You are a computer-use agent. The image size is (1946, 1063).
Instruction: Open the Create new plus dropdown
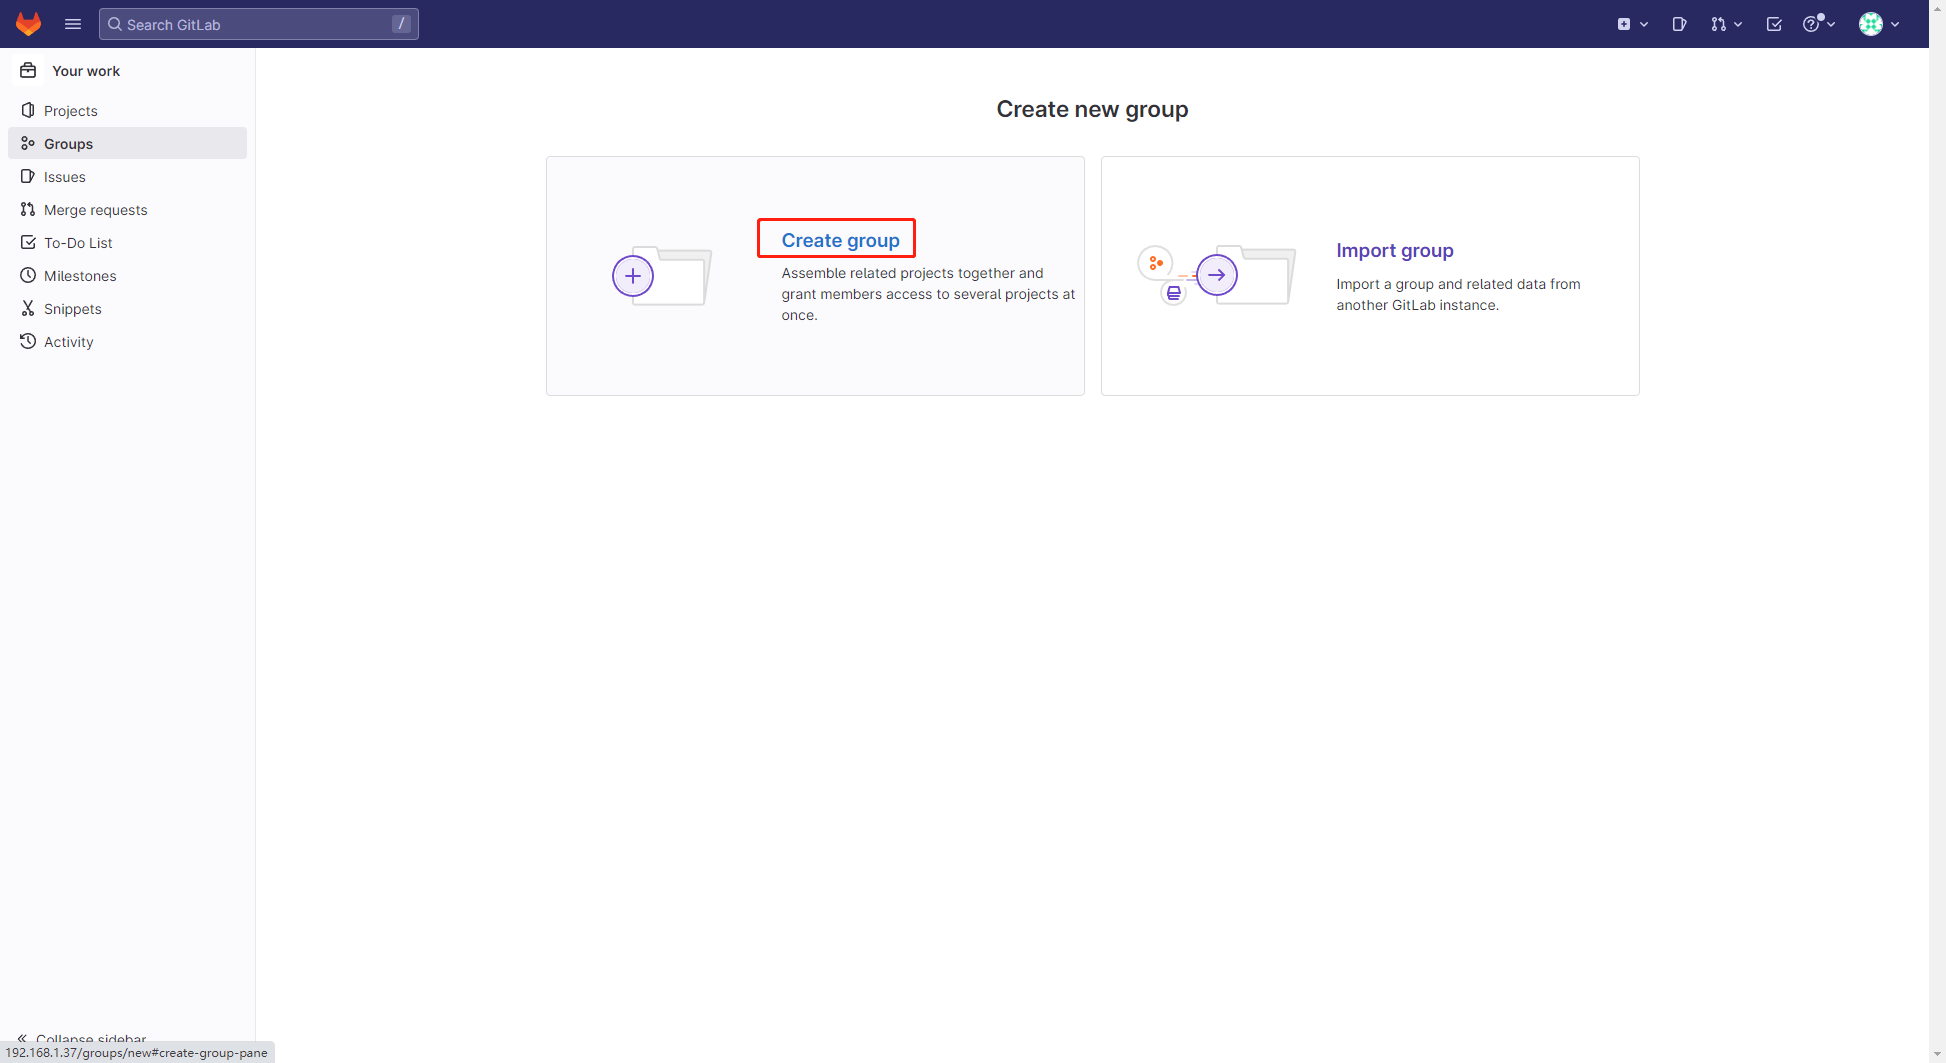tap(1632, 24)
